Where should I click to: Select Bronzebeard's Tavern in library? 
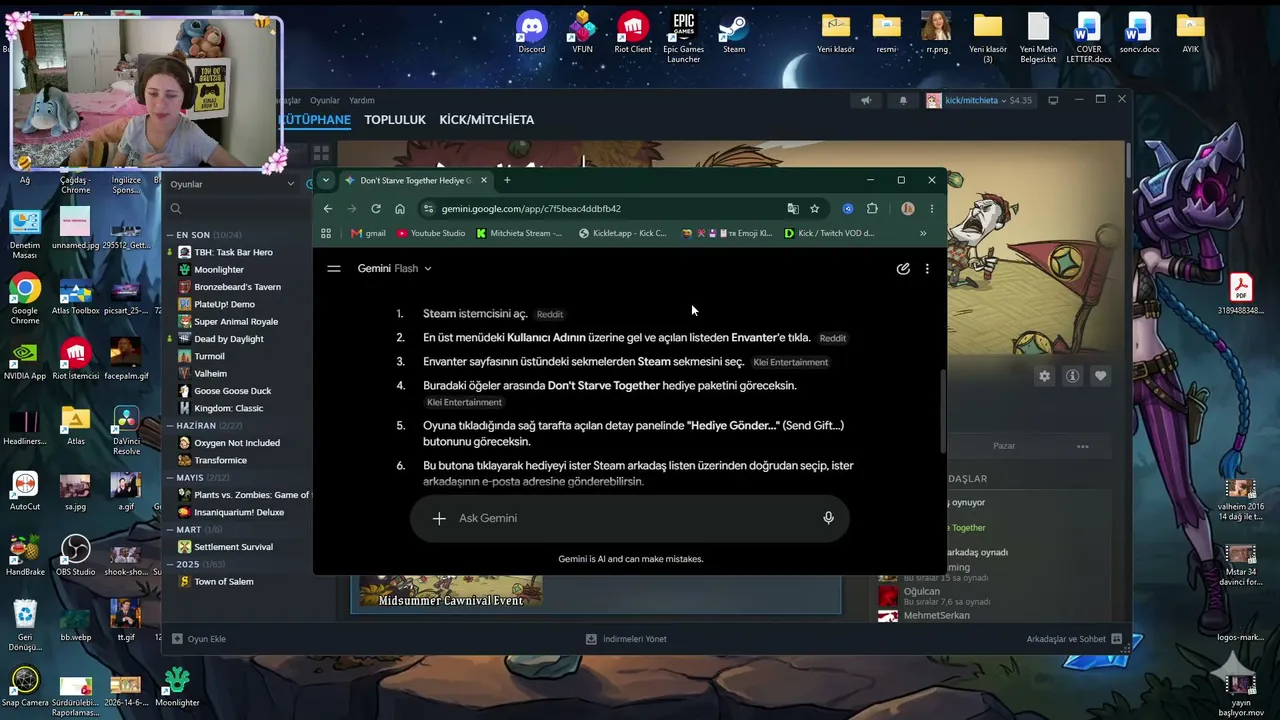click(x=238, y=287)
